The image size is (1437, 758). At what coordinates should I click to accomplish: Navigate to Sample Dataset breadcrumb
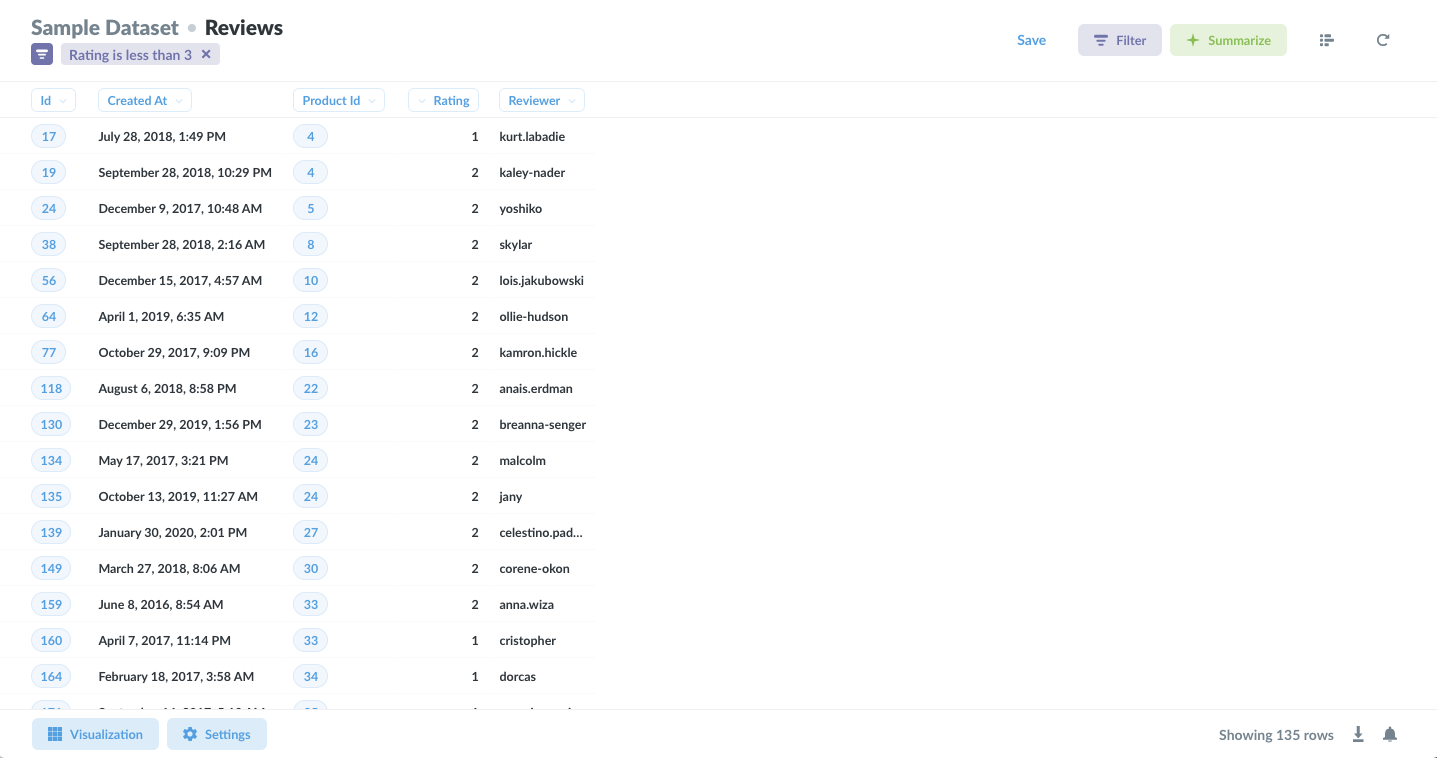tap(105, 28)
